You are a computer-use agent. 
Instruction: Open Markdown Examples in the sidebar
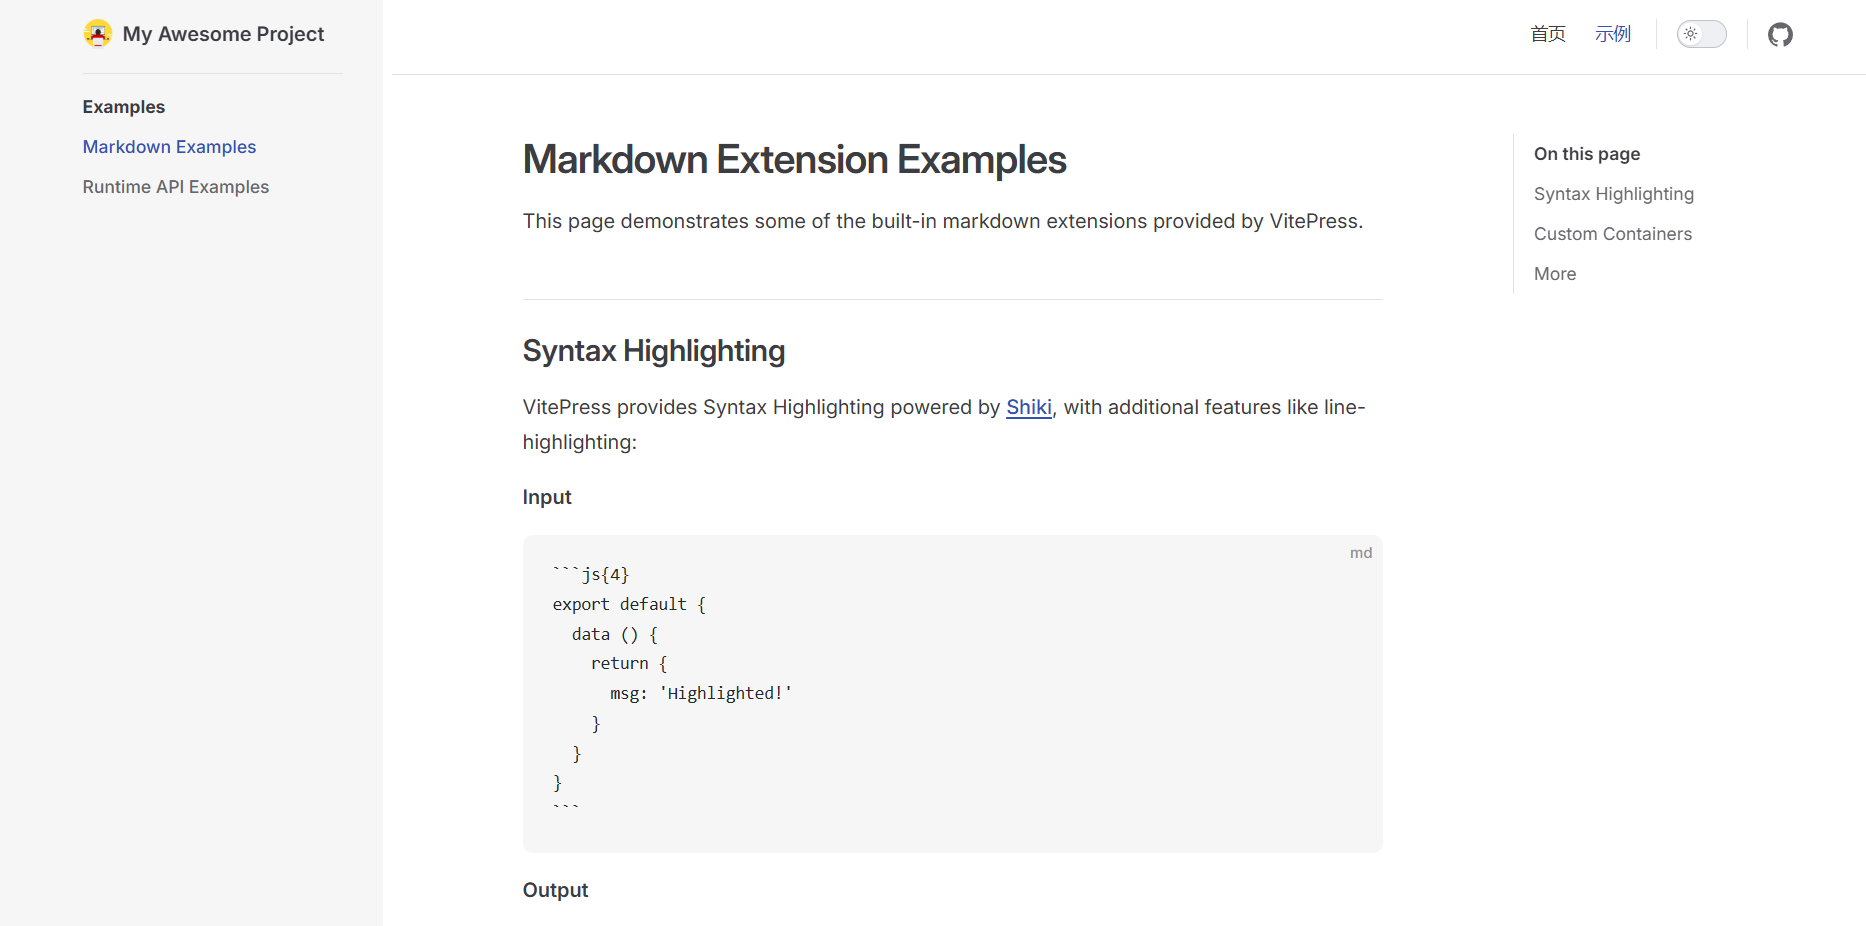(169, 147)
